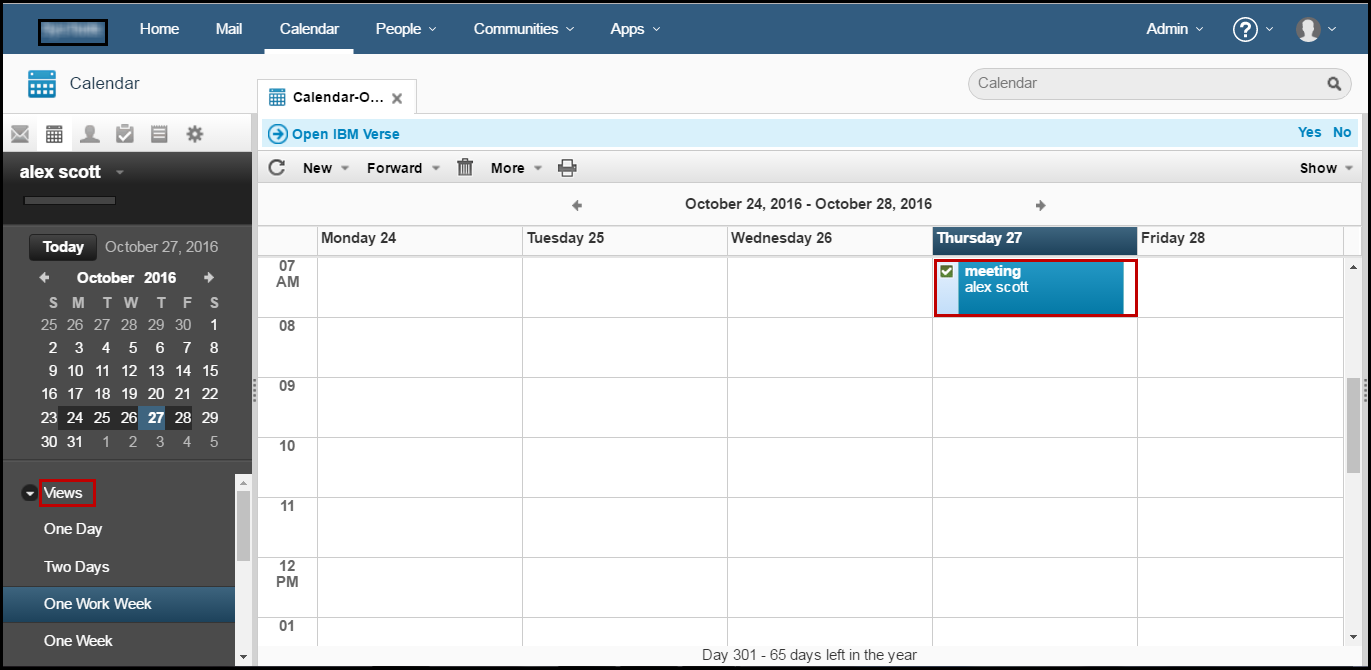Run a search with the magnifier icon
Viewport: 1371px width, 670px height.
pyautogui.click(x=1334, y=84)
